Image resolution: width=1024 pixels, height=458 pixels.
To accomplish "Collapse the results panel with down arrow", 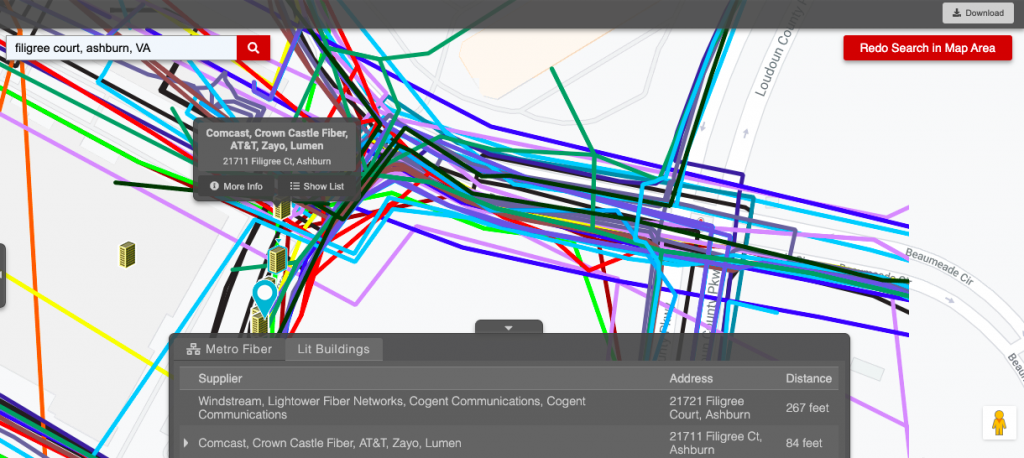I will click(508, 327).
